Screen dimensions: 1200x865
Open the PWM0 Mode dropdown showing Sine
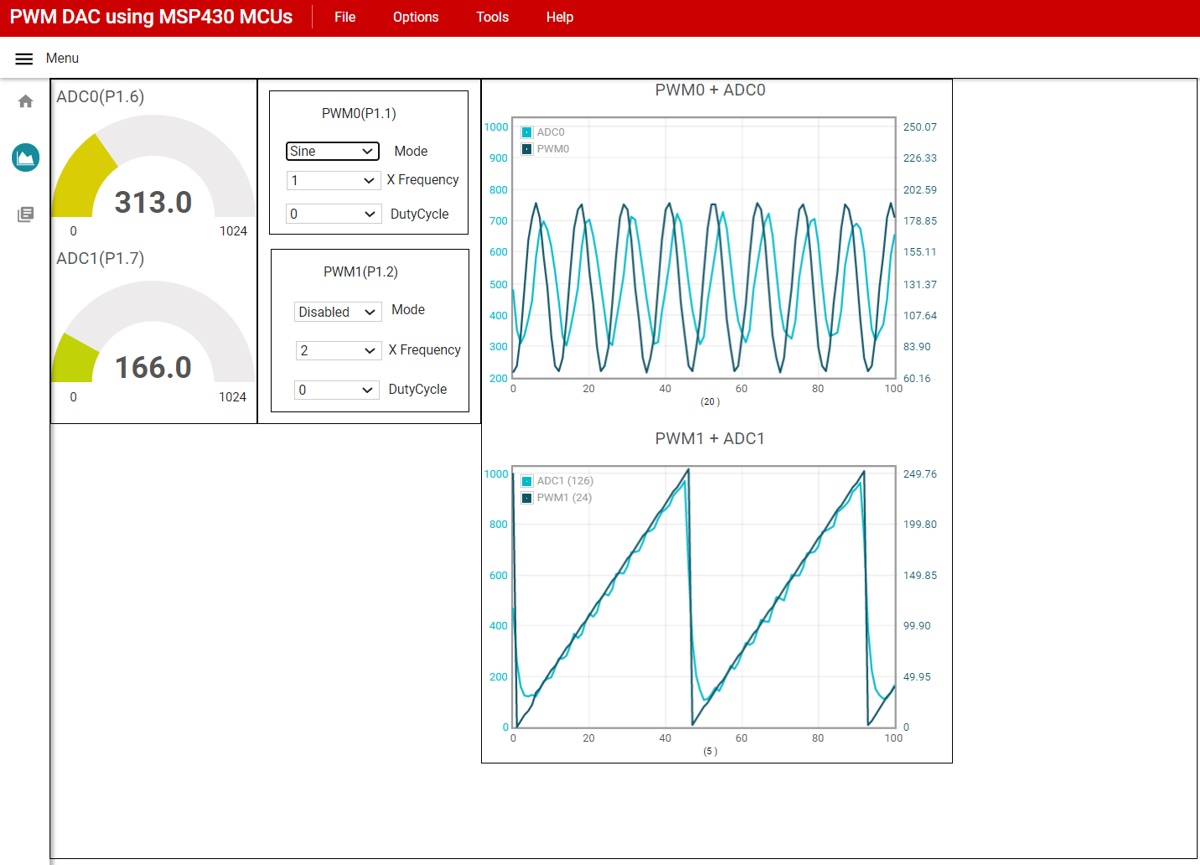click(x=332, y=151)
